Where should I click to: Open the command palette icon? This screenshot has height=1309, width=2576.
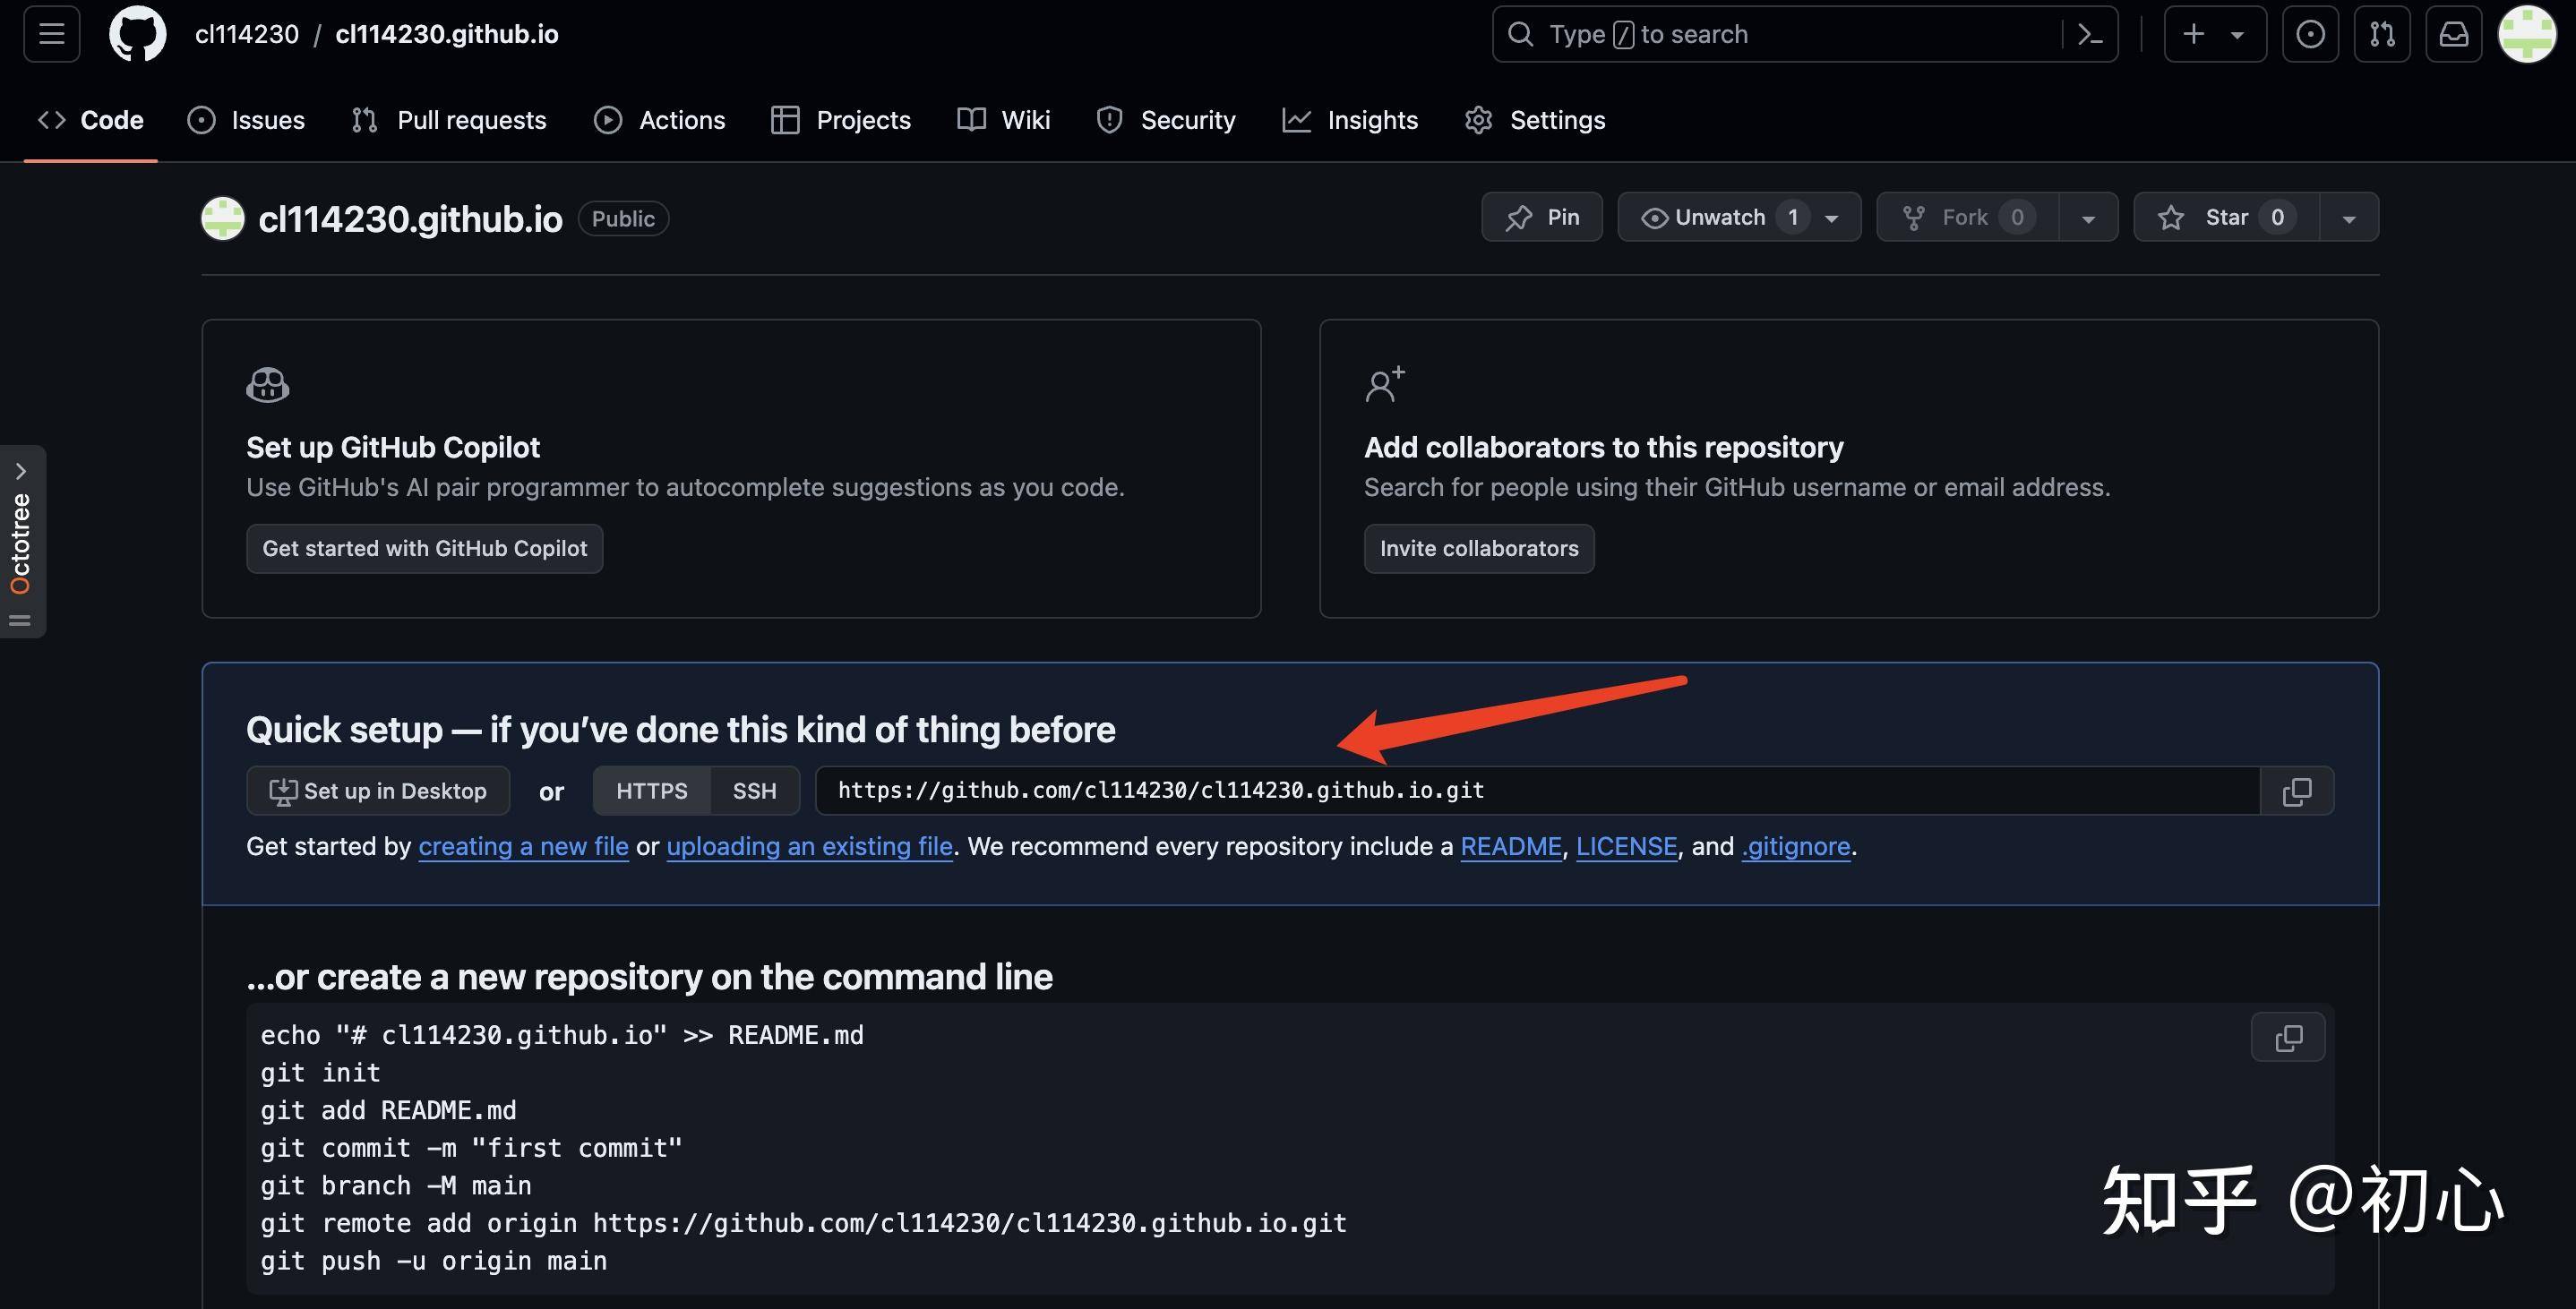(x=2090, y=34)
